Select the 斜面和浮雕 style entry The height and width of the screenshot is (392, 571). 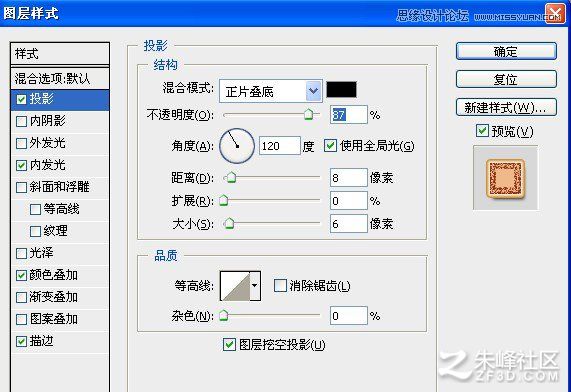click(60, 187)
